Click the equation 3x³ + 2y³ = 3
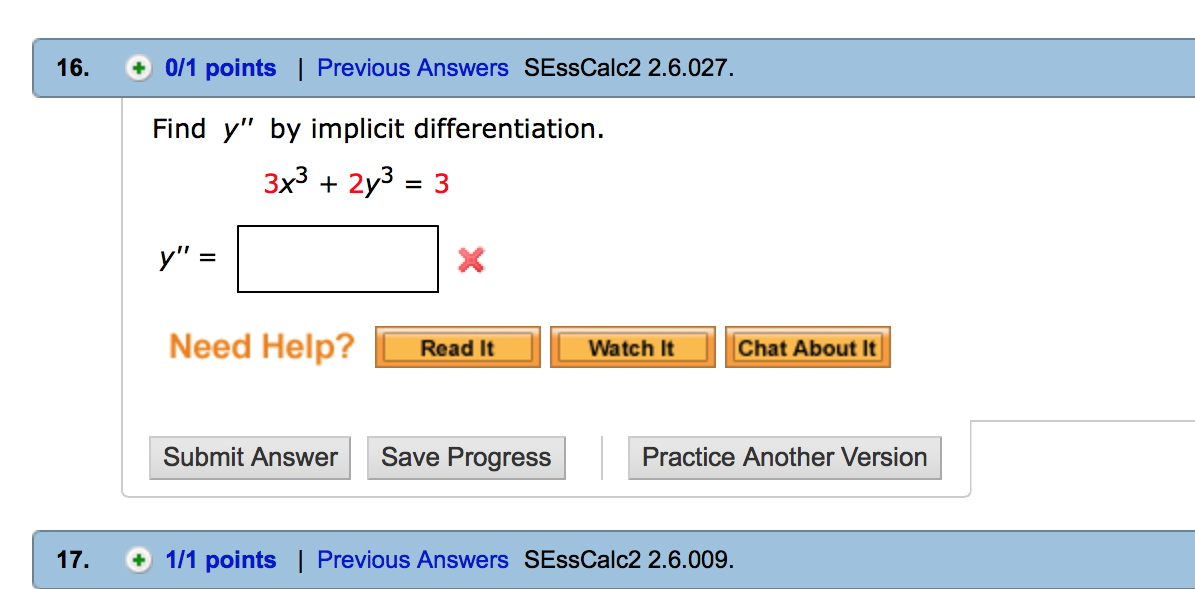1195x589 pixels. pos(356,184)
